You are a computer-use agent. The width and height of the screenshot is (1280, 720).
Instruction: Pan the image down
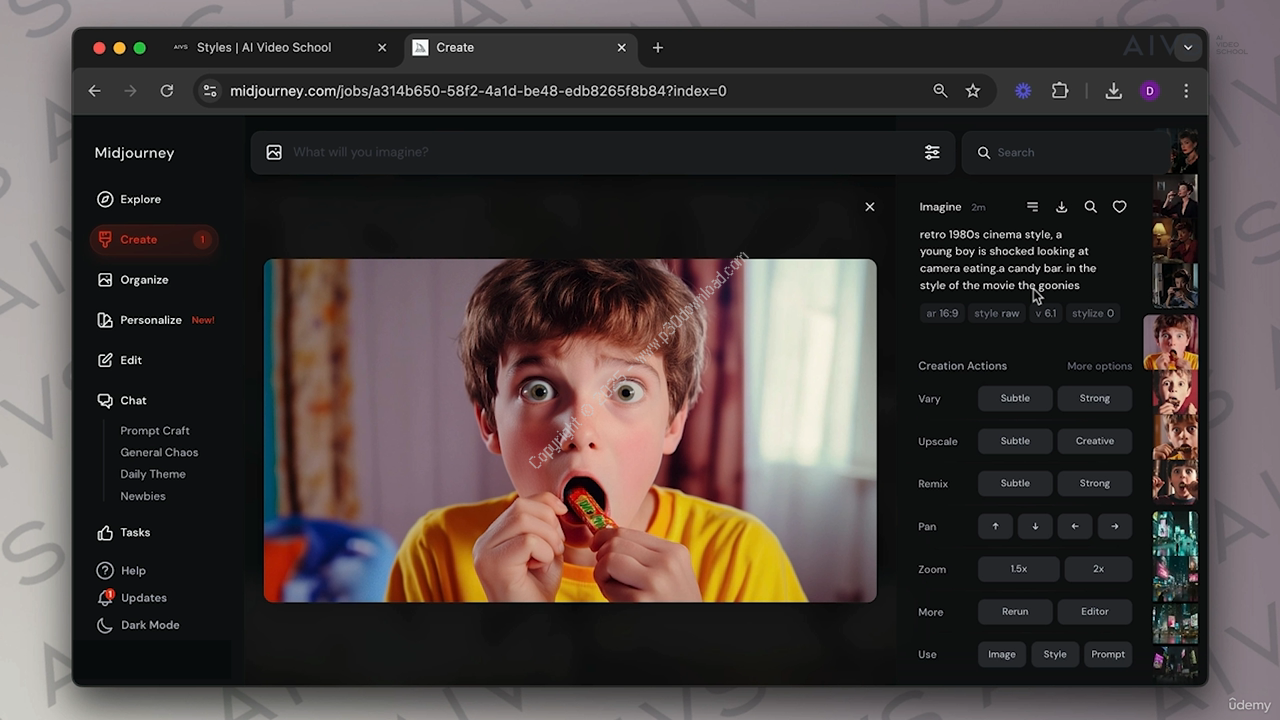click(x=1035, y=526)
